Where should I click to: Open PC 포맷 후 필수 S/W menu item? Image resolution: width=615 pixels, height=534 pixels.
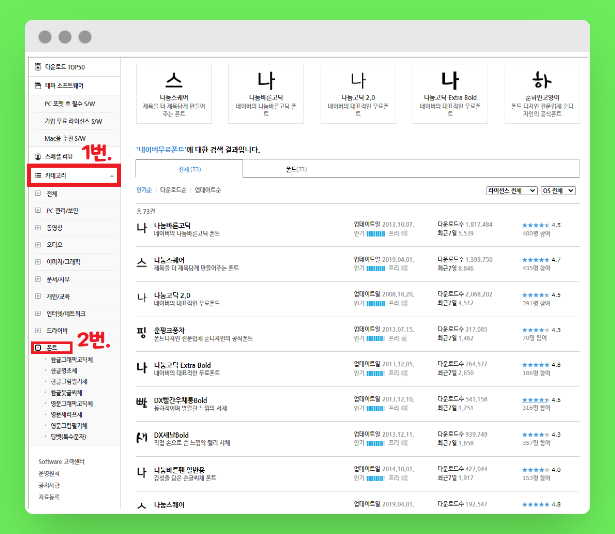coord(70,104)
